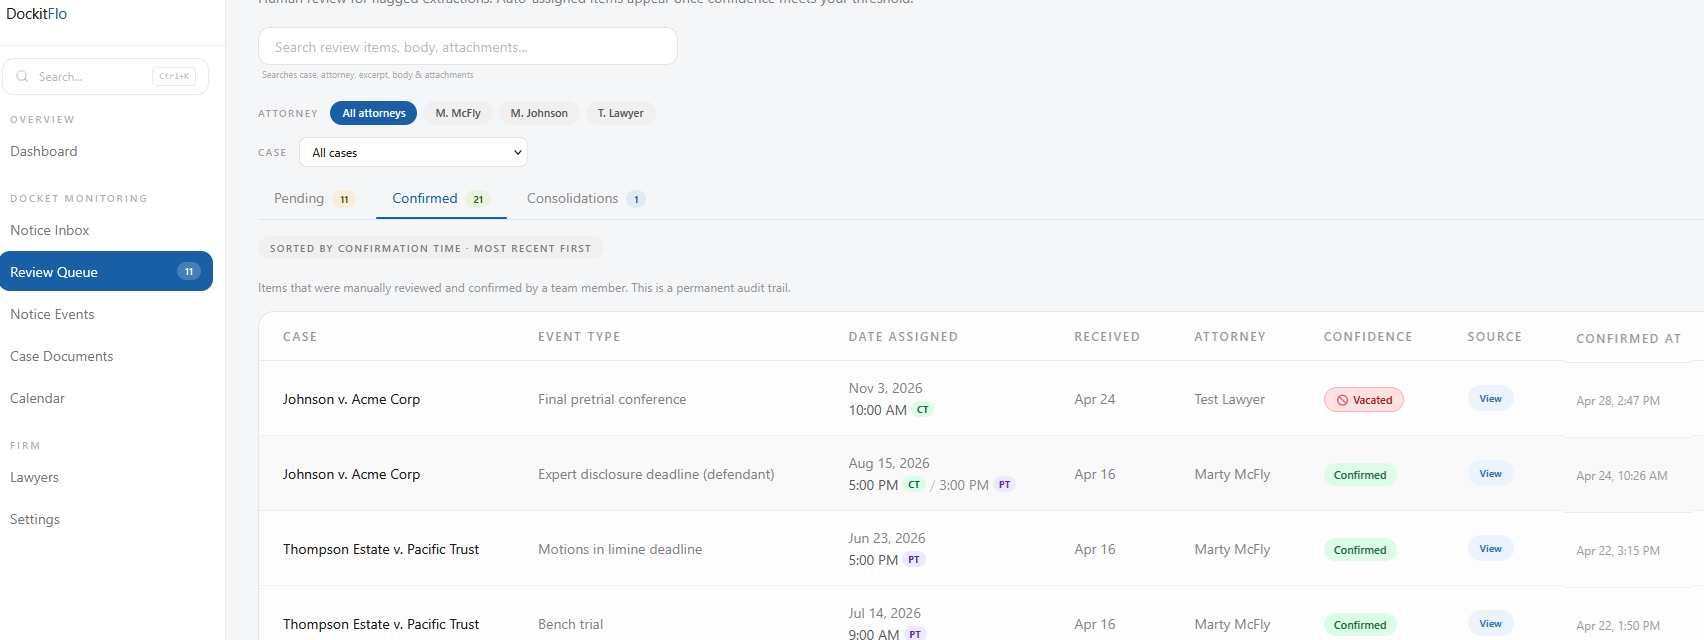Click Thompson Estate v. Pacific Trust Motions row
This screenshot has height=640, width=1704.
coord(381,549)
